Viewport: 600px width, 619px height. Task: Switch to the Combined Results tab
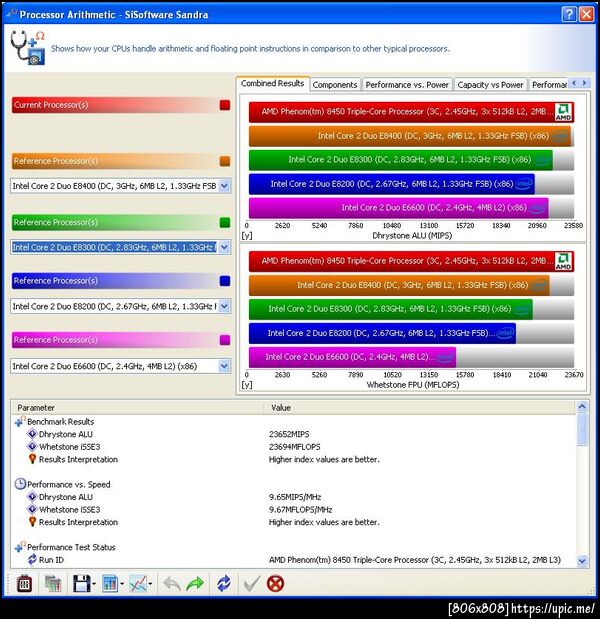[272, 84]
